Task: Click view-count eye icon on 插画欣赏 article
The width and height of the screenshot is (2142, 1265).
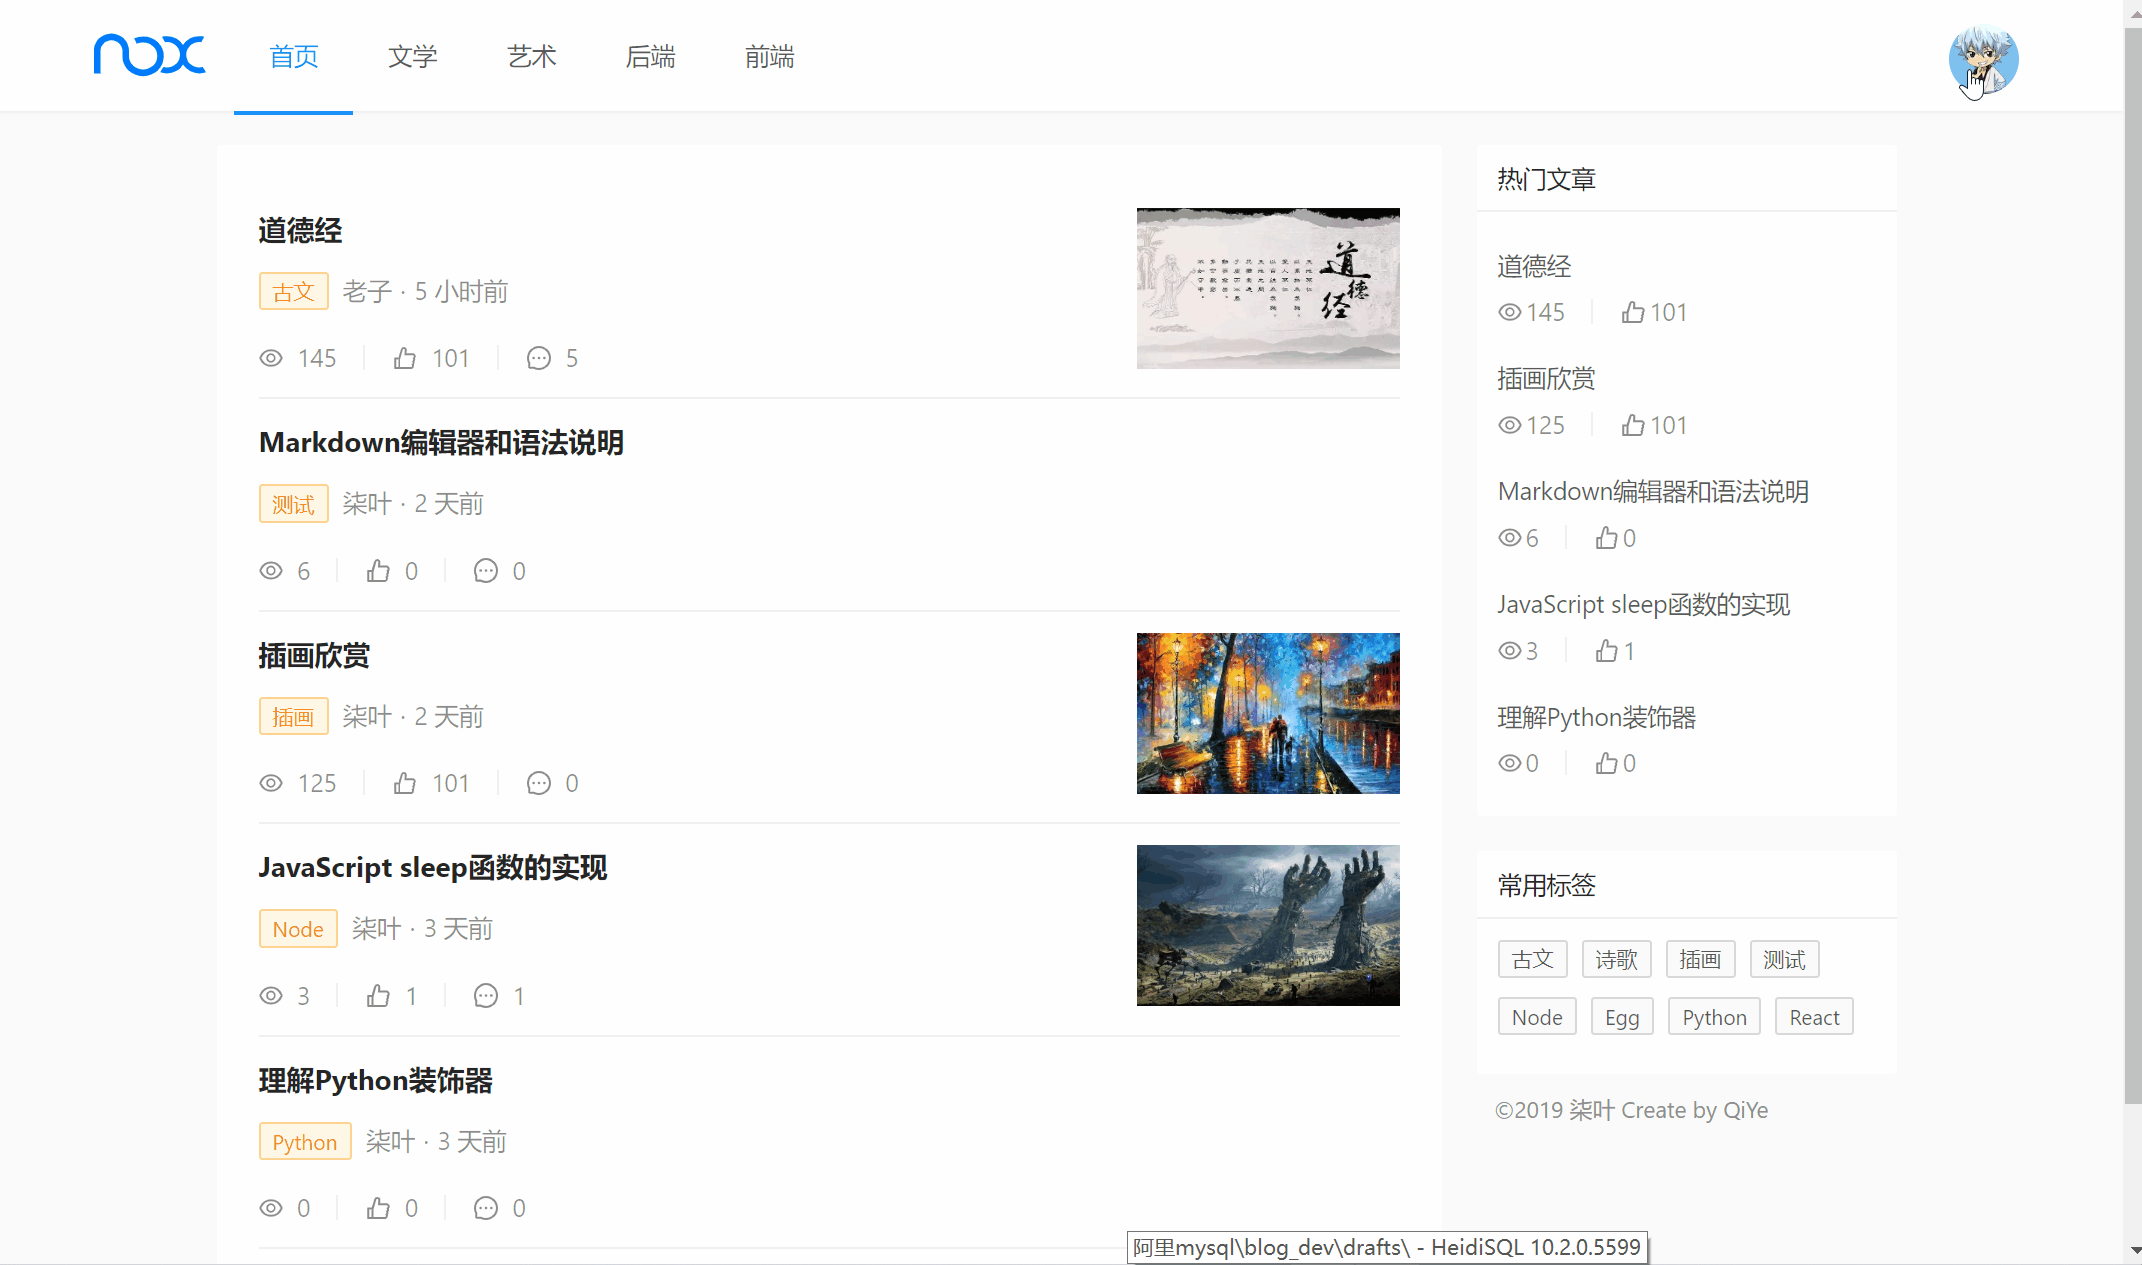Action: [271, 783]
